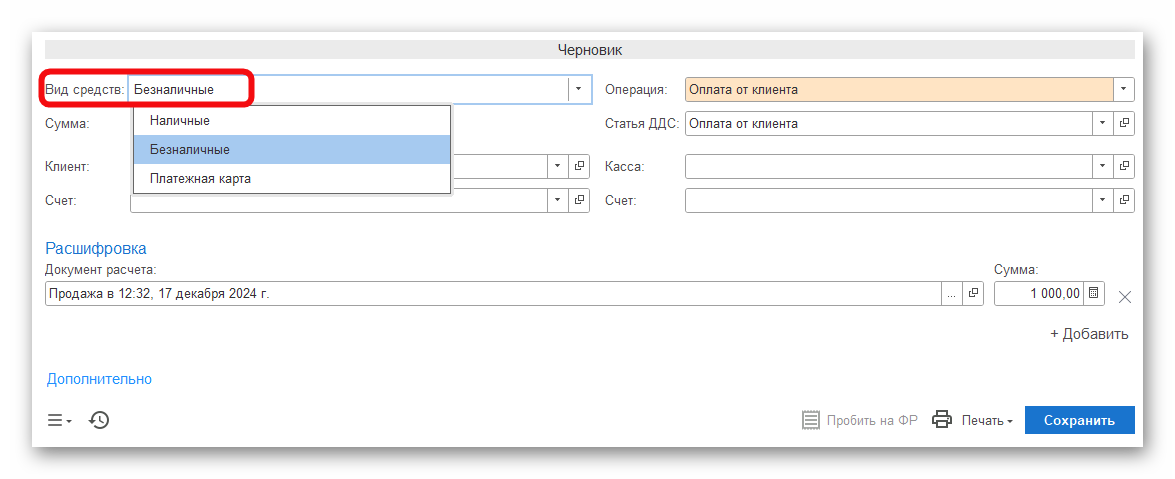The width and height of the screenshot is (1175, 479).
Task: Choose Платежная карта in the list
Action: coord(200,178)
